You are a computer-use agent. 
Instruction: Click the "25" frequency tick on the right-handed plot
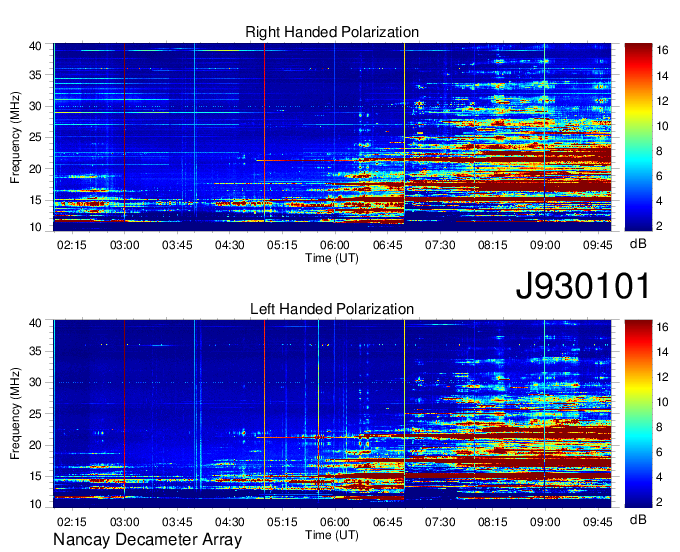click(x=36, y=137)
